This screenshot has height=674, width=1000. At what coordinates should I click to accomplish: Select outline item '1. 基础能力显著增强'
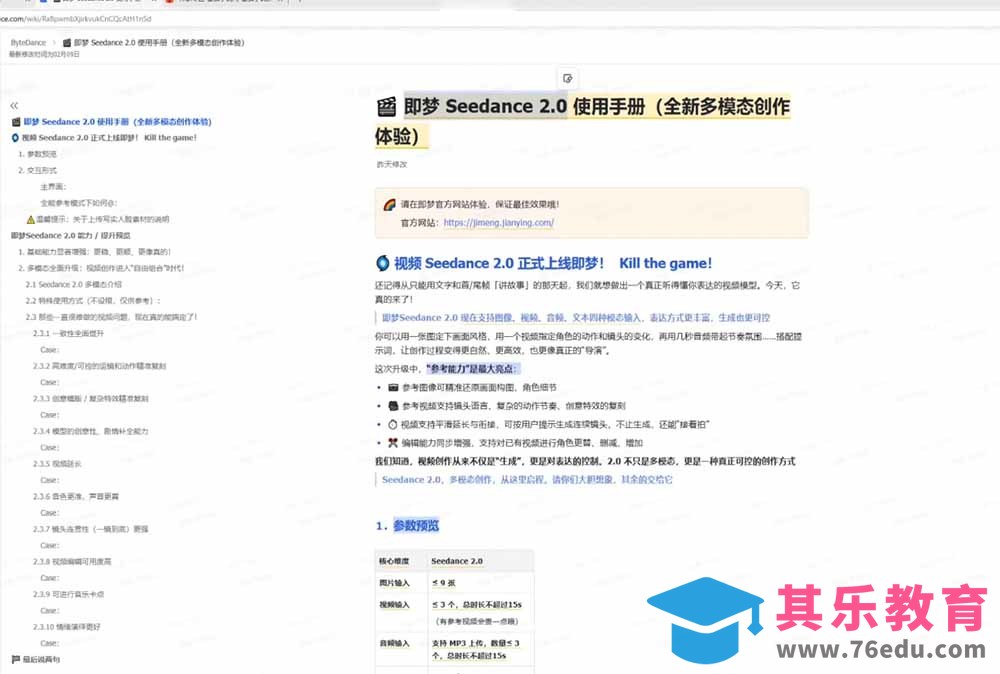(94, 252)
